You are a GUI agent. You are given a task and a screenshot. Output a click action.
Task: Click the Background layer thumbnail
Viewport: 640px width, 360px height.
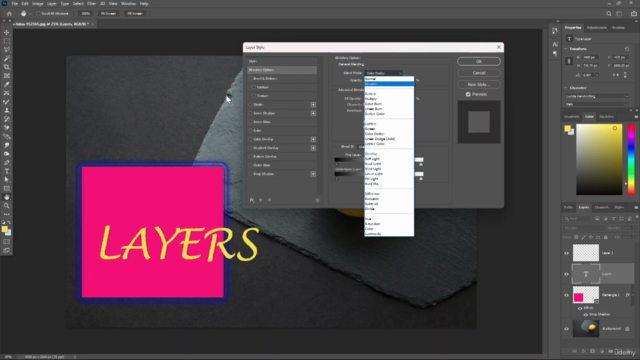(x=586, y=329)
